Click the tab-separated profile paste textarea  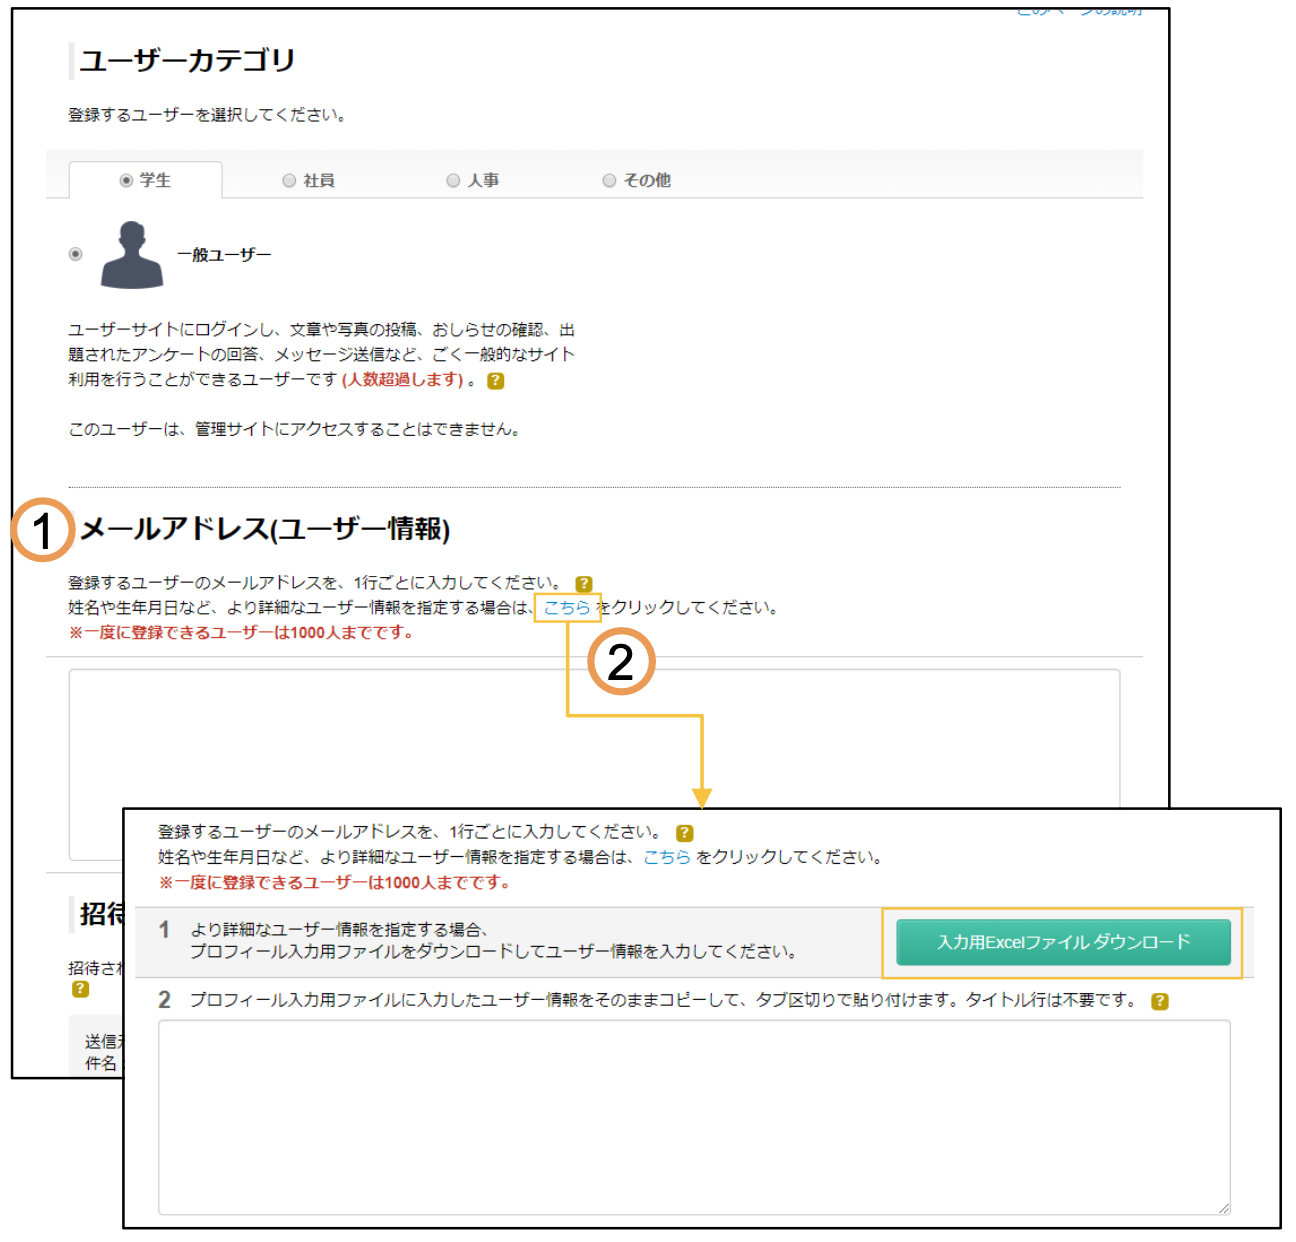pyautogui.click(x=694, y=1118)
